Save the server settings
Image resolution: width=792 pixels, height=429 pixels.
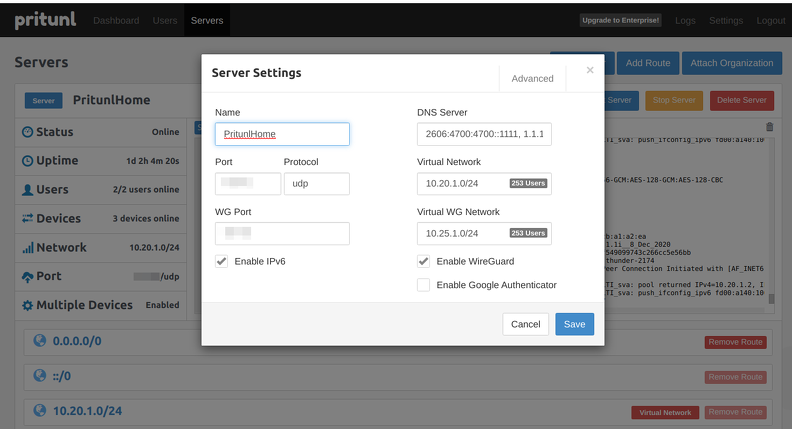click(x=574, y=324)
